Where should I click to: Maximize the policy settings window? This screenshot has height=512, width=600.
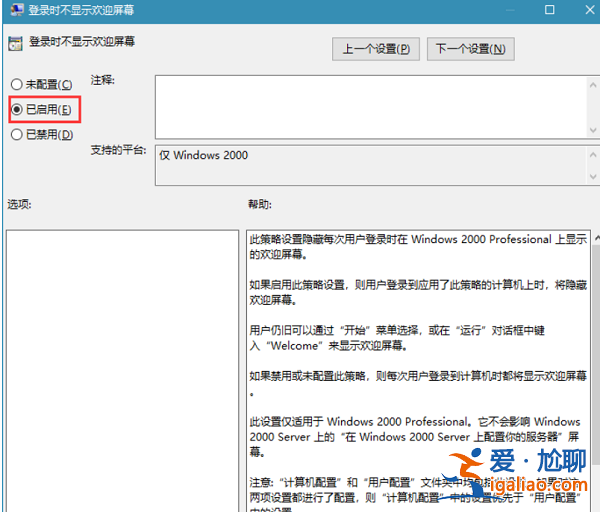pyautogui.click(x=549, y=10)
